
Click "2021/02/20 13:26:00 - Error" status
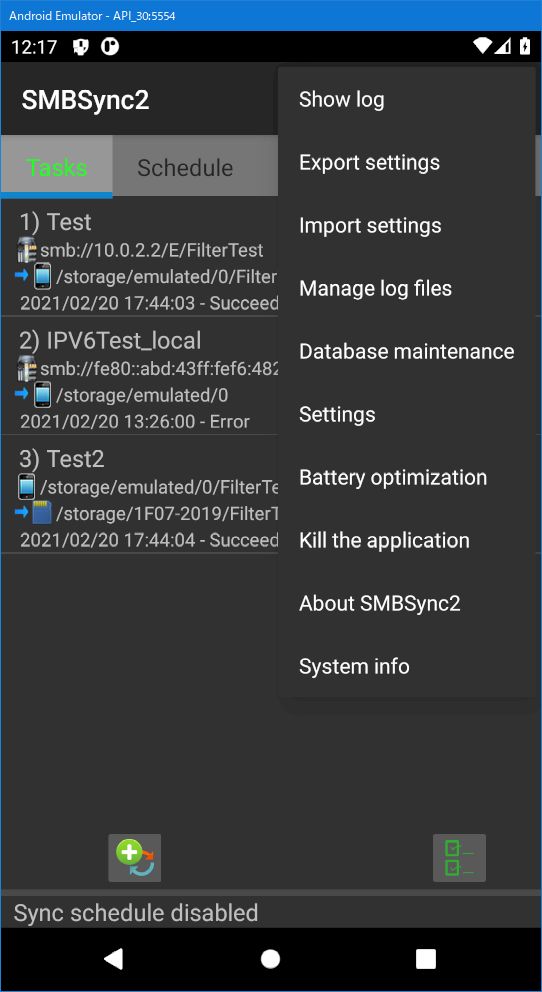(x=135, y=421)
